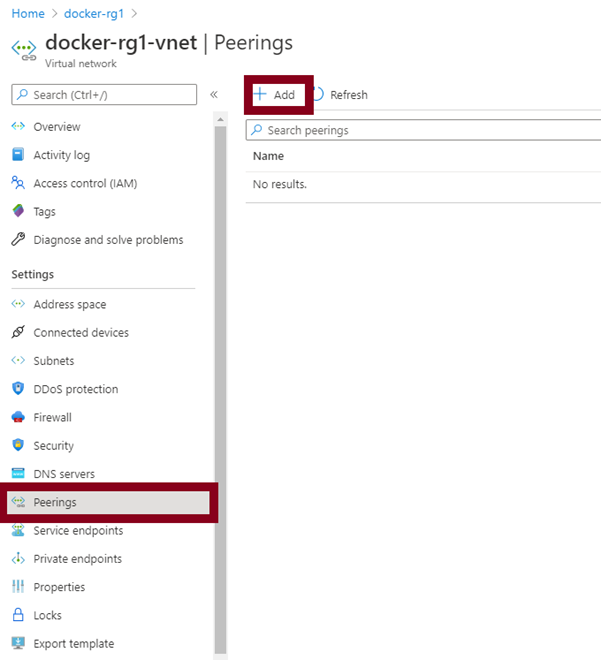Screen dimensions: 601x660
Task: Click the Properties sliders icon
Action: pos(18,586)
